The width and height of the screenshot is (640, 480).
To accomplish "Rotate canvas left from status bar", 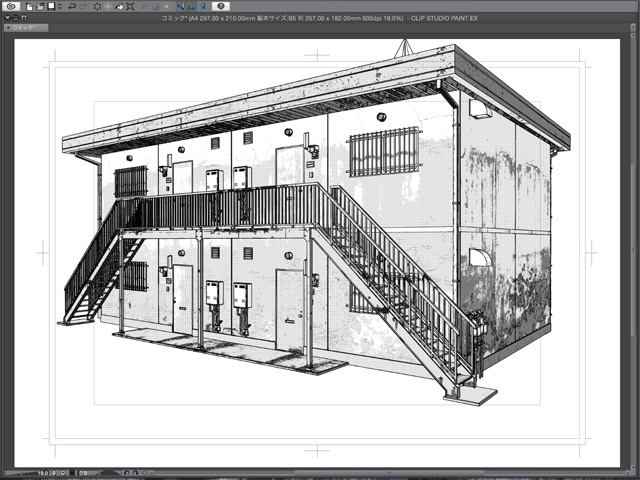I will (x=127, y=473).
